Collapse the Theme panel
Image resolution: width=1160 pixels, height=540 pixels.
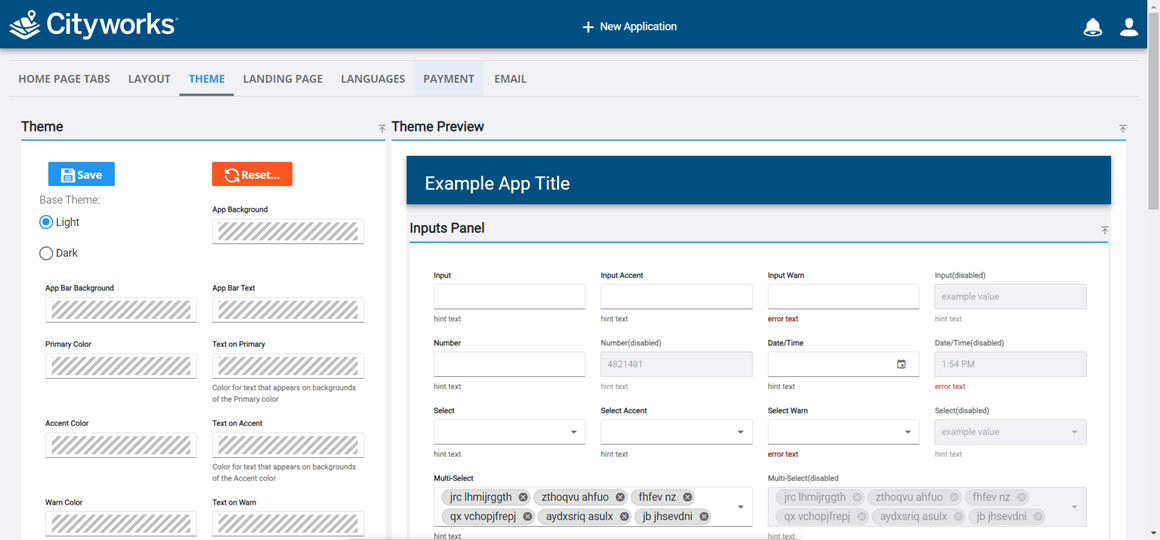pos(382,128)
